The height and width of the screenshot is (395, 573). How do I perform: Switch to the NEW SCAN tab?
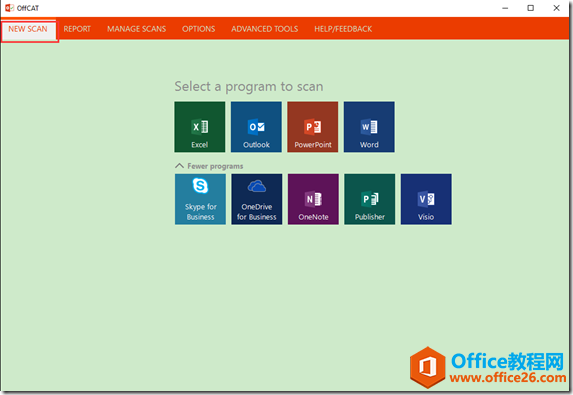click(x=28, y=29)
